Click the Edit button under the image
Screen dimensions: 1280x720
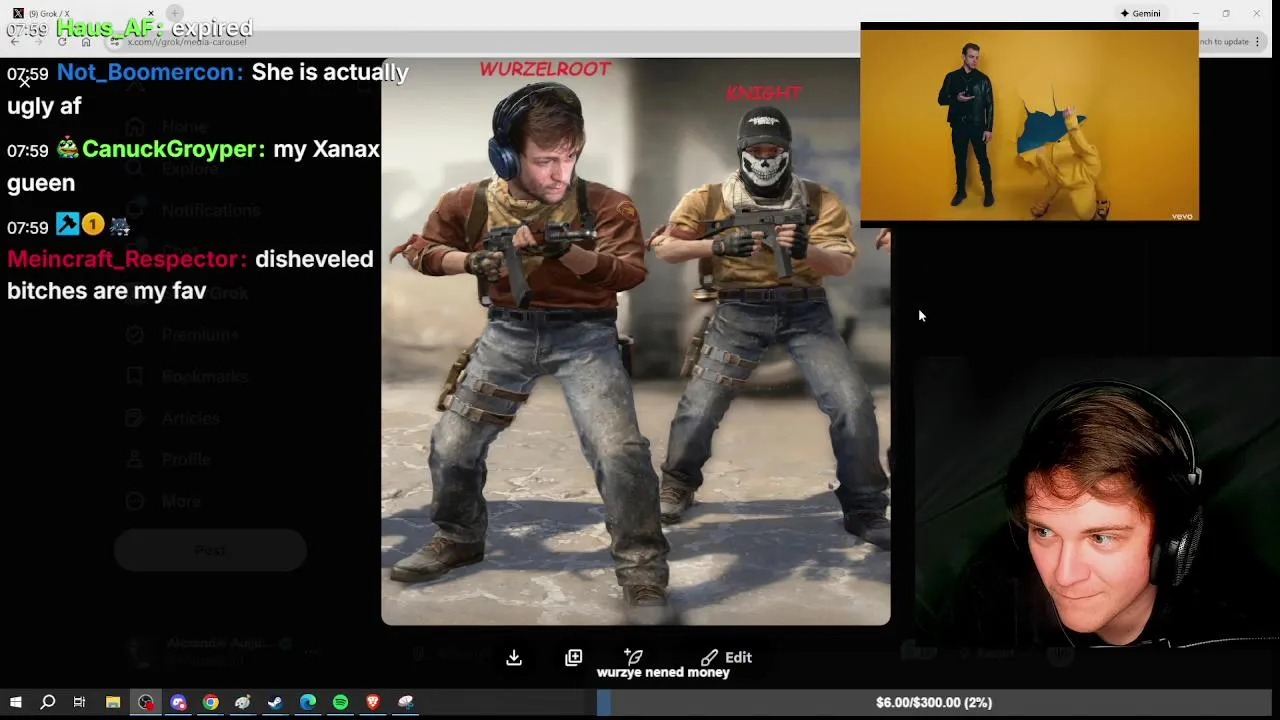click(726, 657)
